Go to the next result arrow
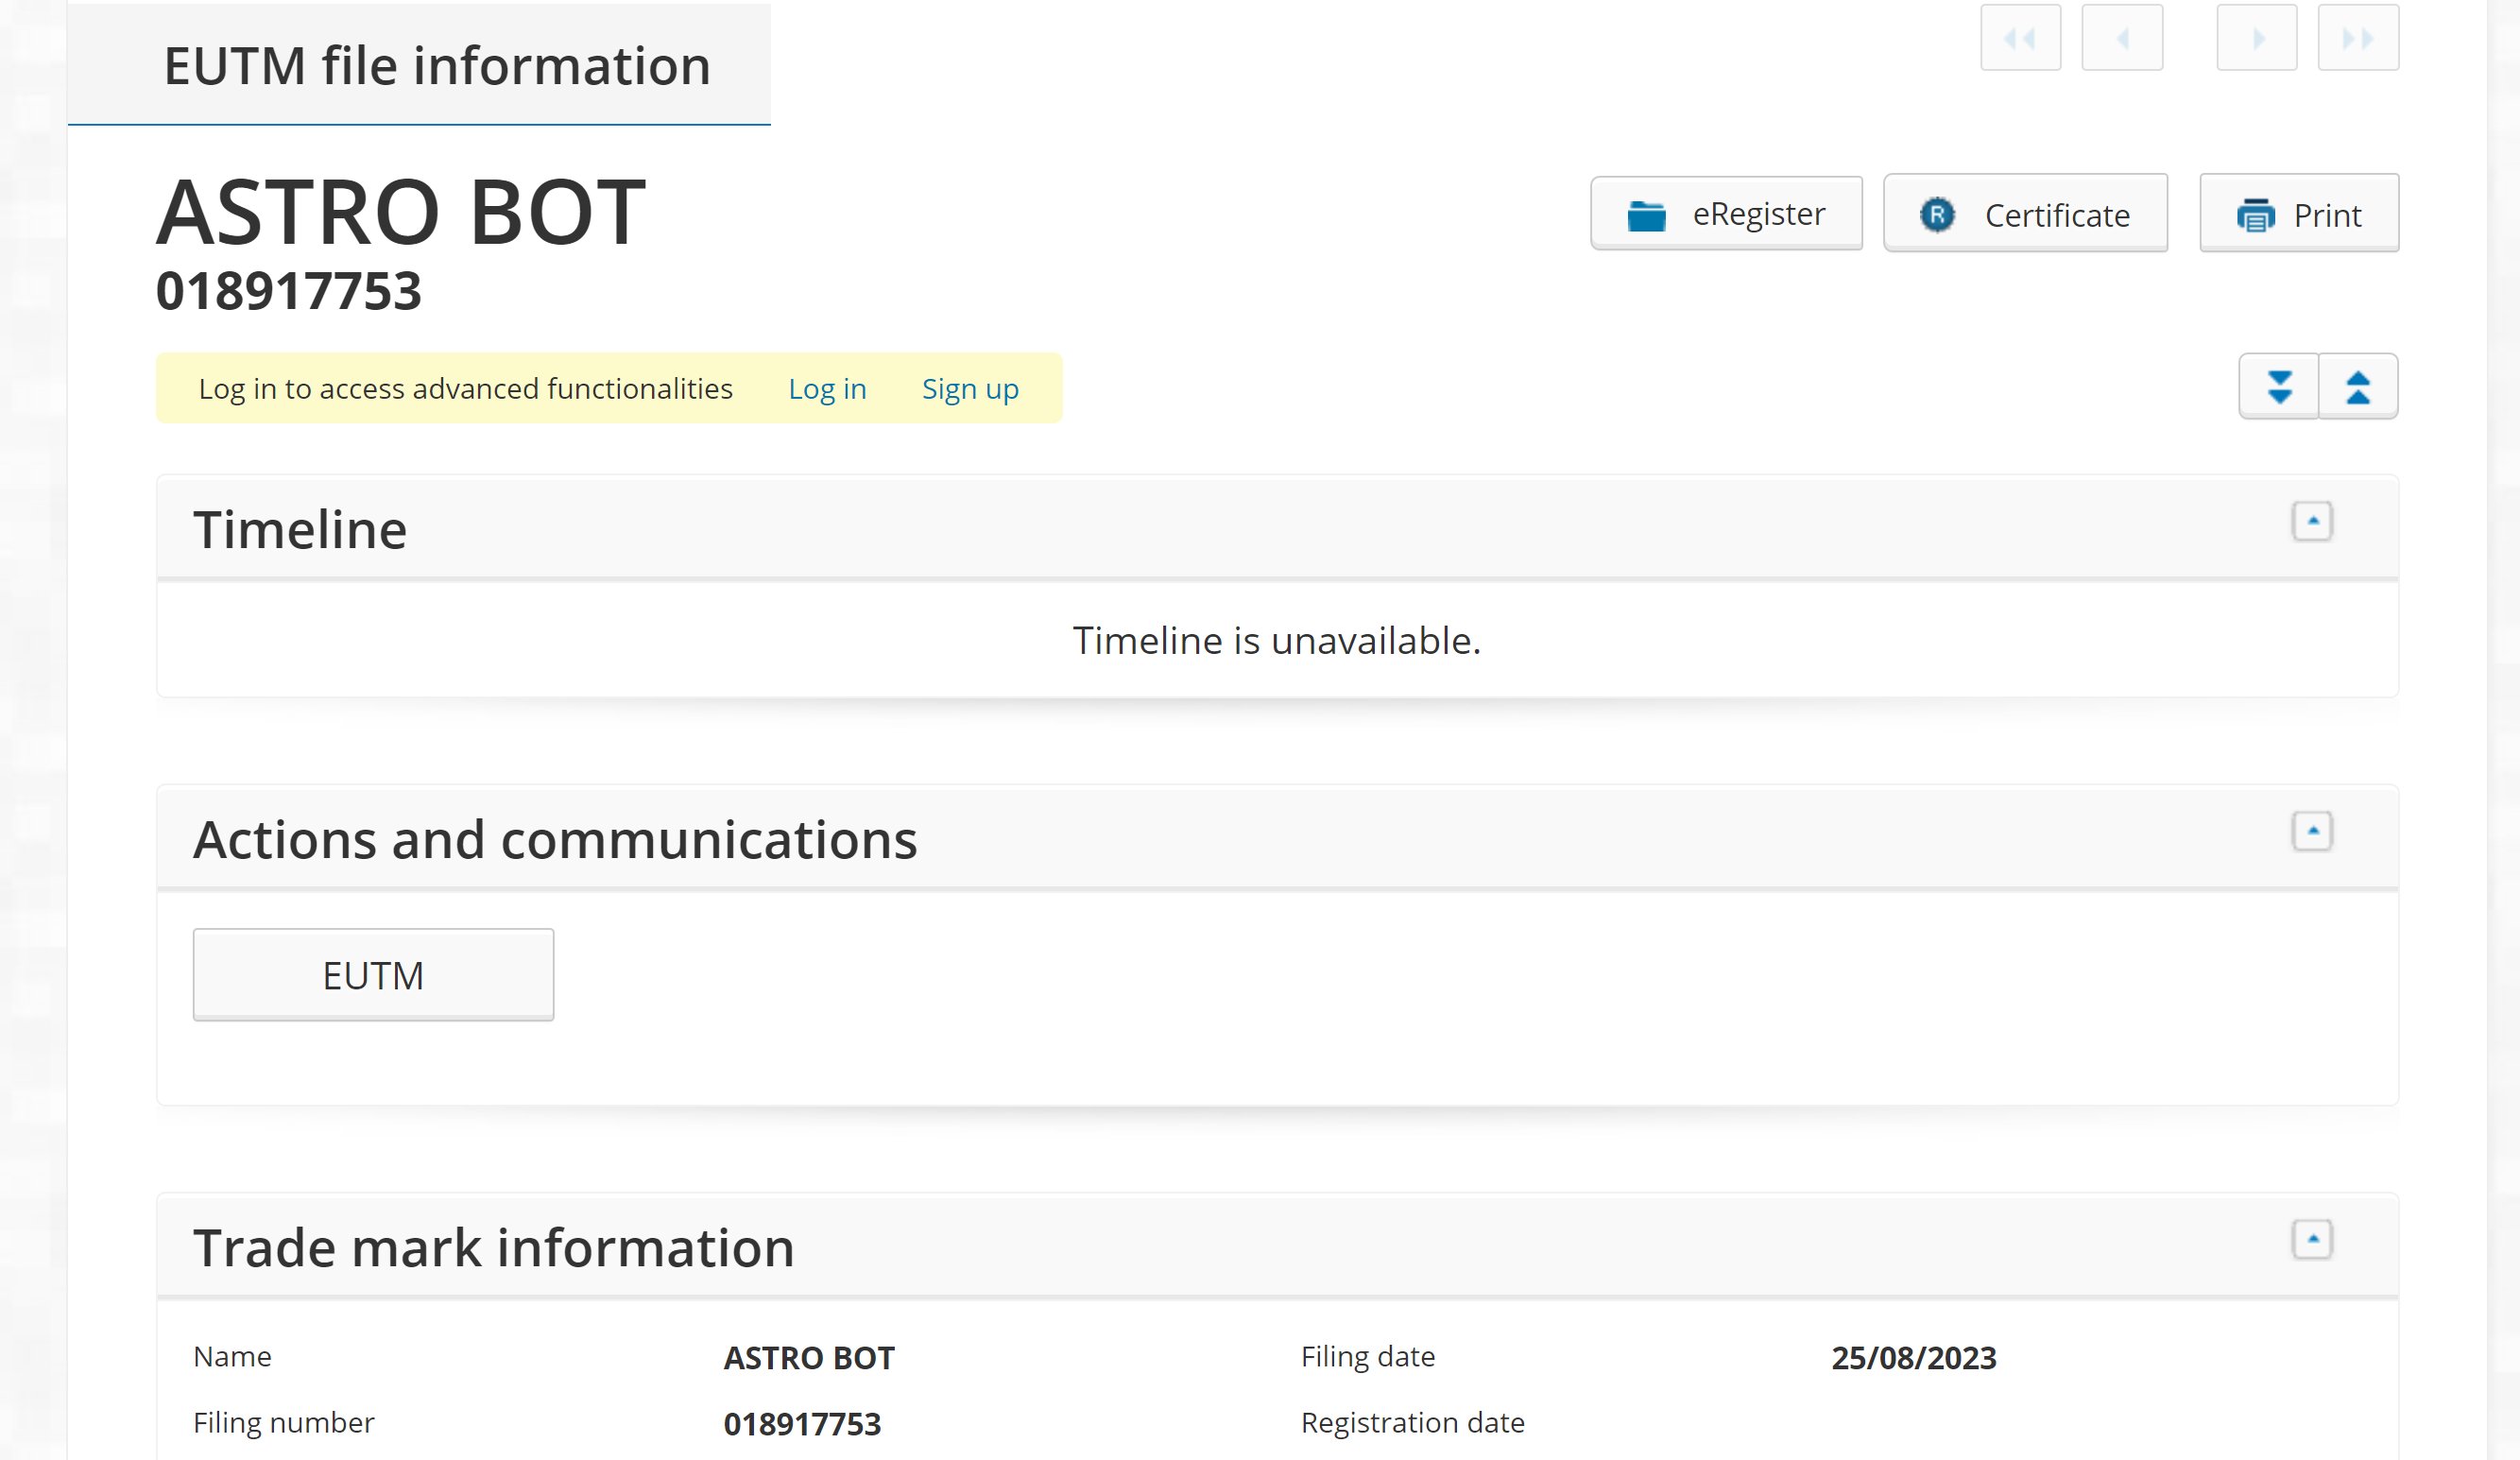 pos(2257,37)
